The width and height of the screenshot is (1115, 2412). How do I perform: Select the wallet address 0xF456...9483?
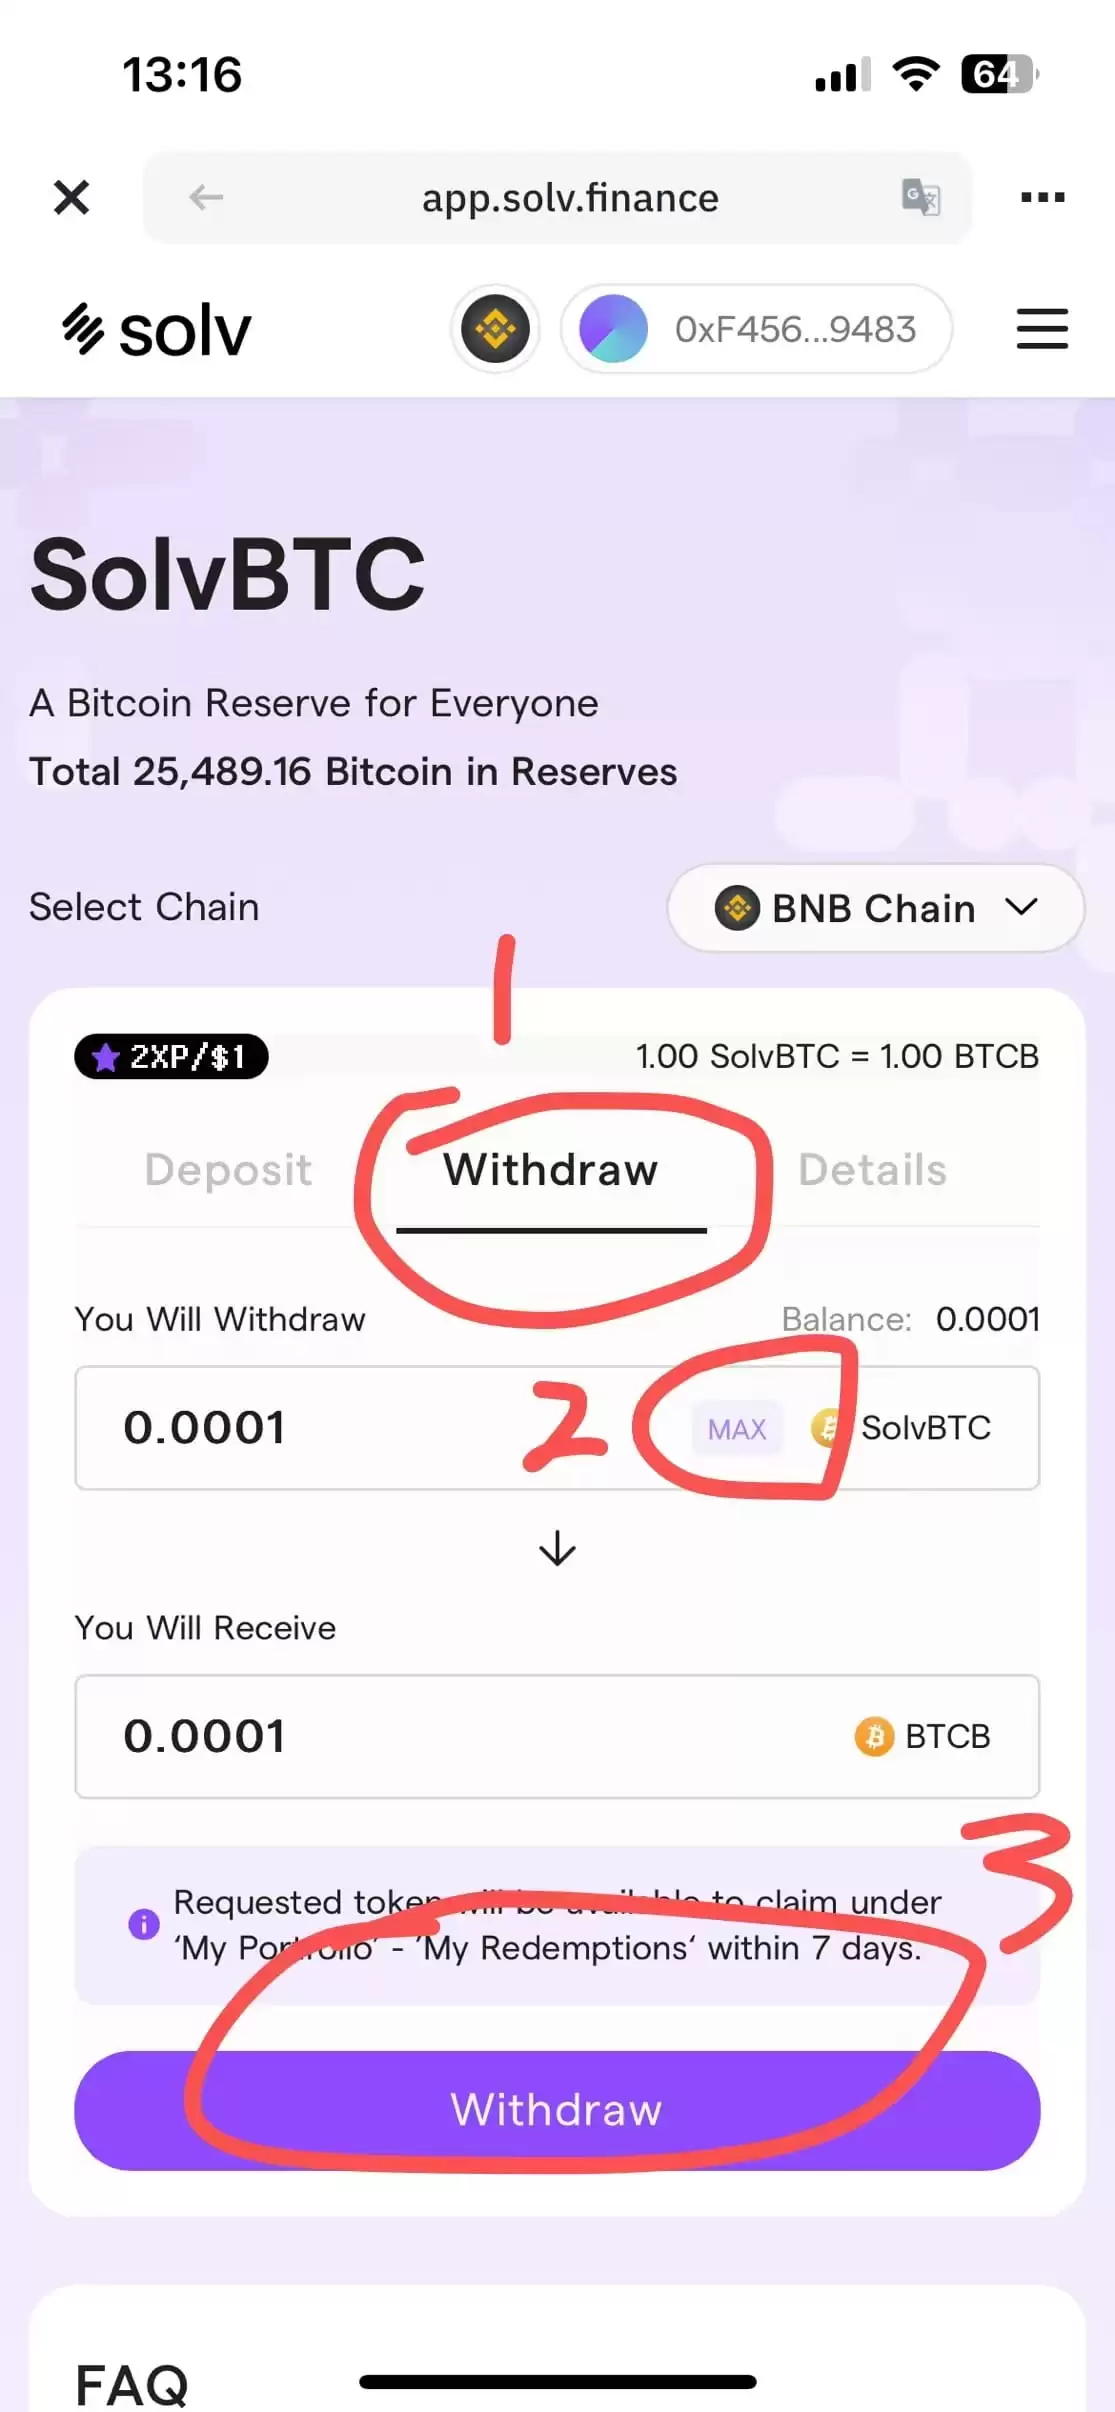pos(795,329)
